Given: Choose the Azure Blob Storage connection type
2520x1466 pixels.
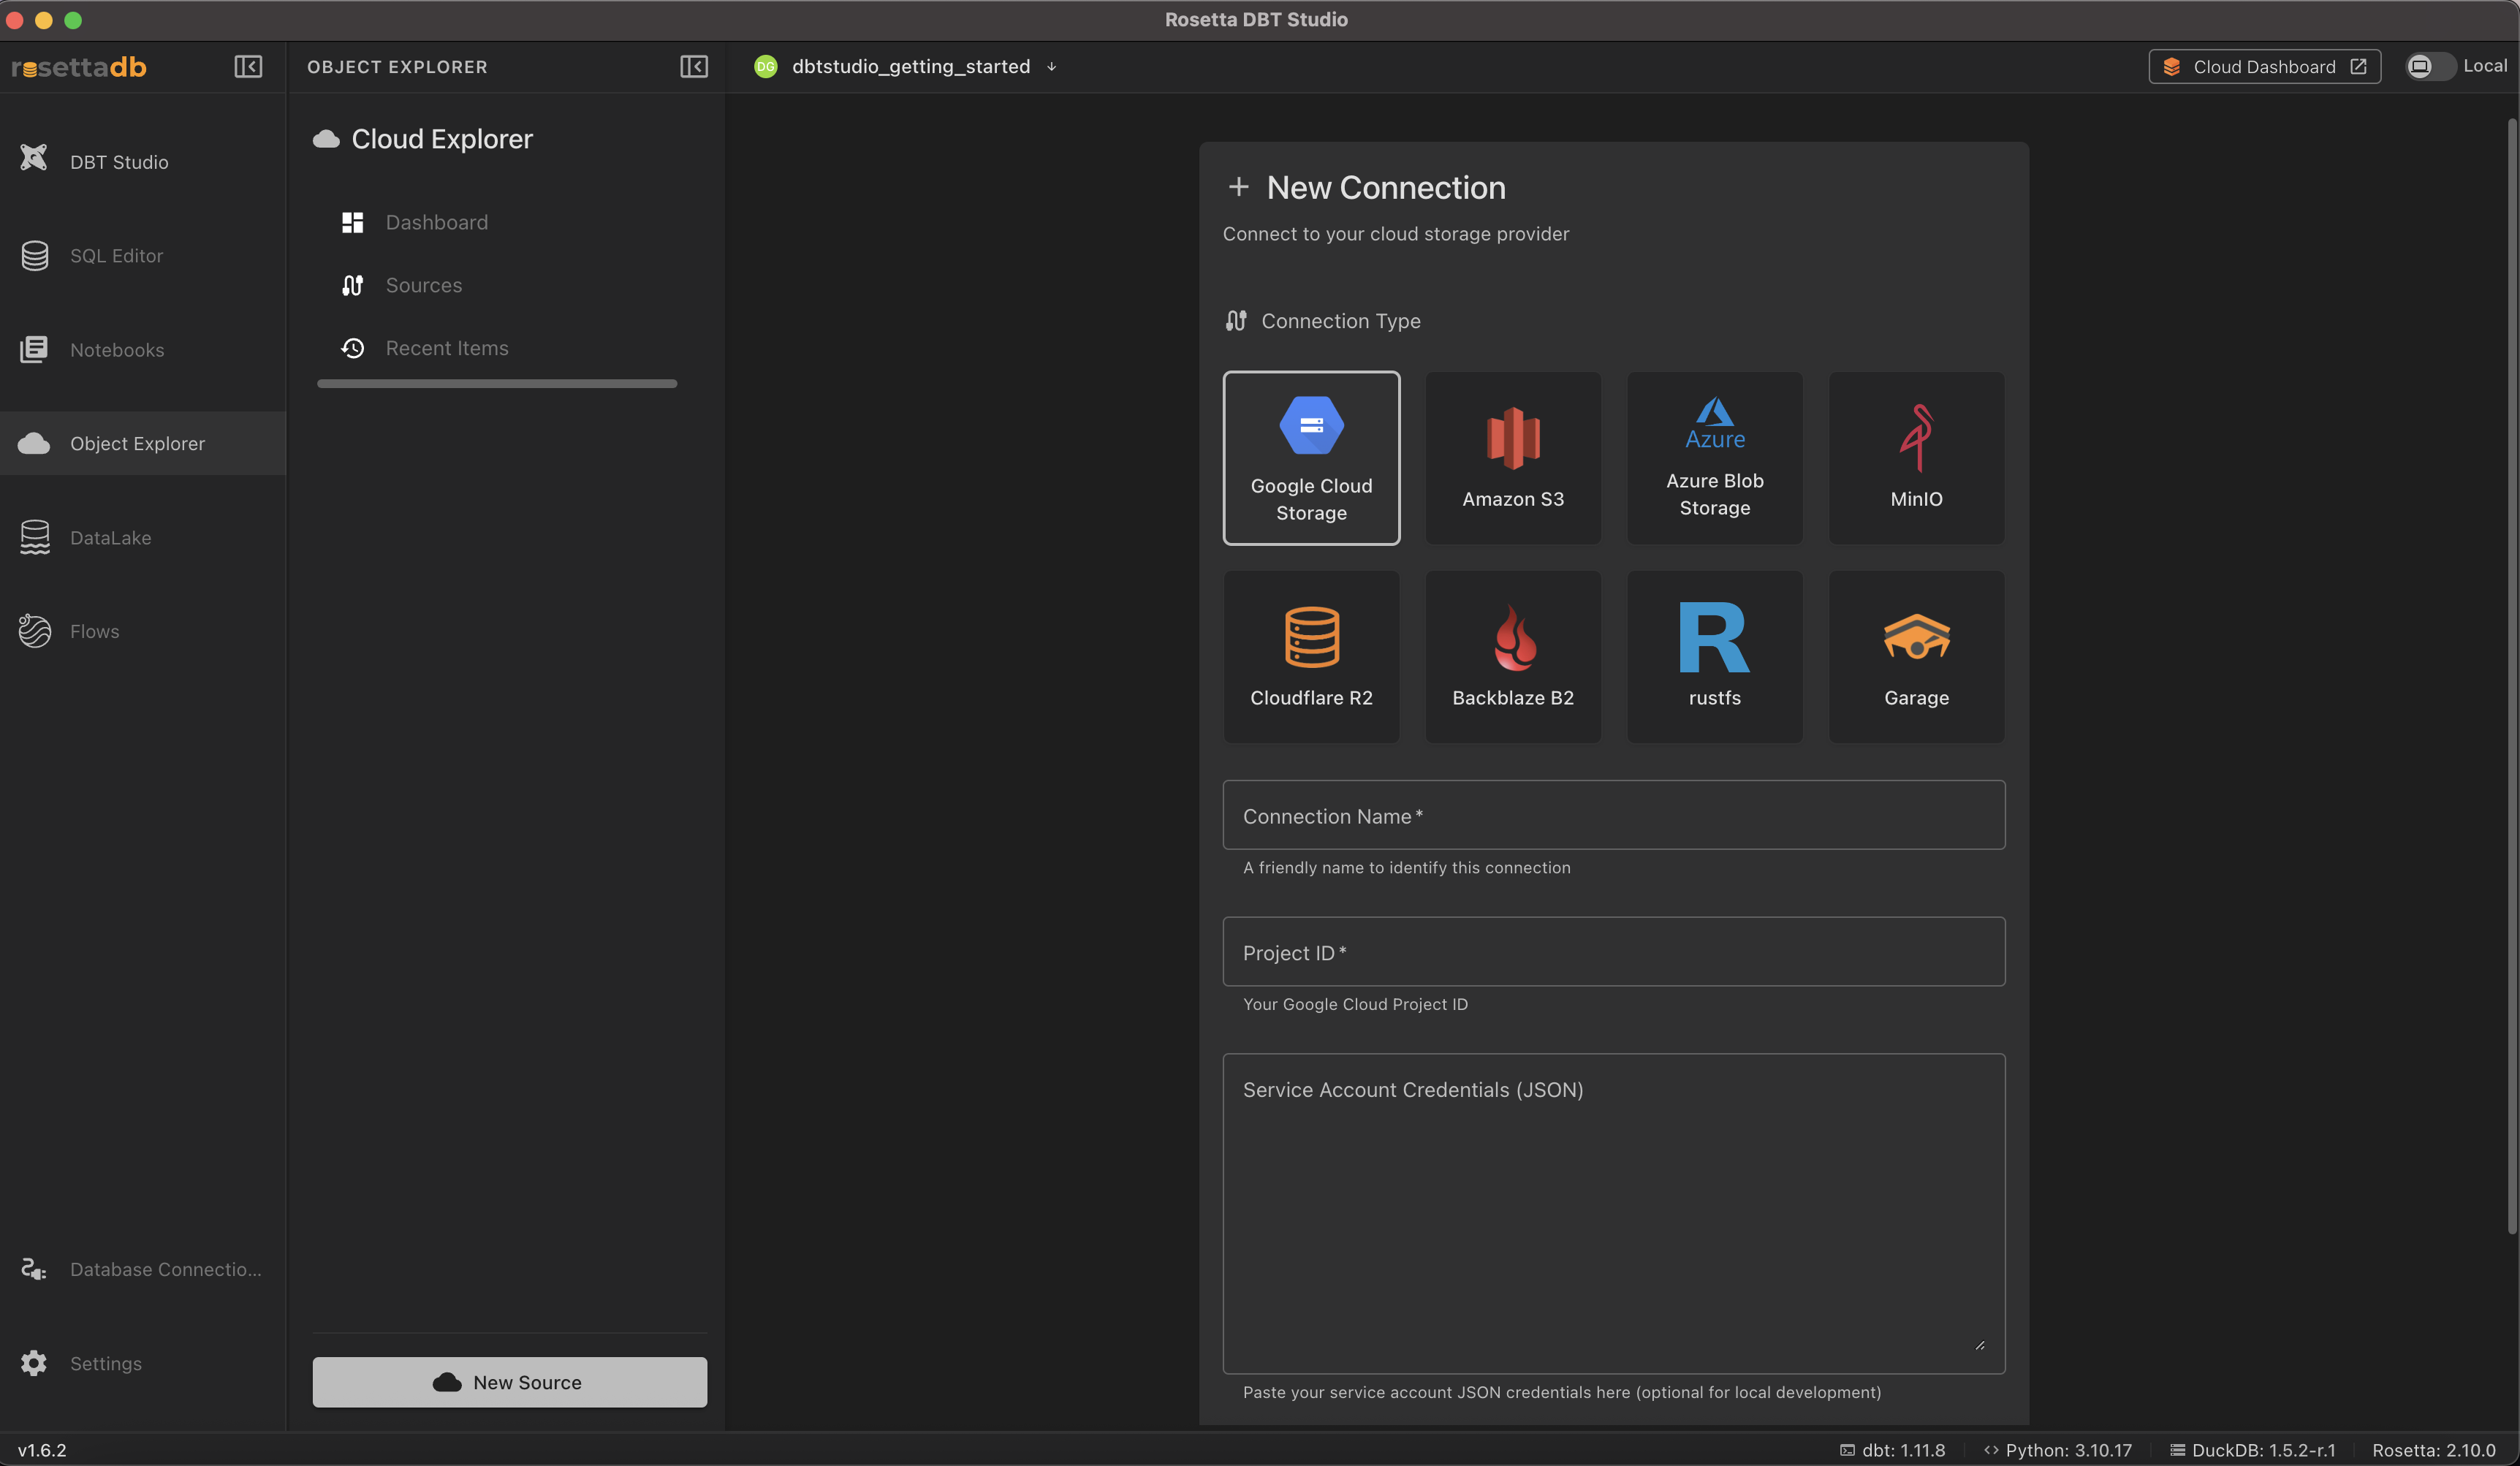Looking at the screenshot, I should click(1715, 458).
